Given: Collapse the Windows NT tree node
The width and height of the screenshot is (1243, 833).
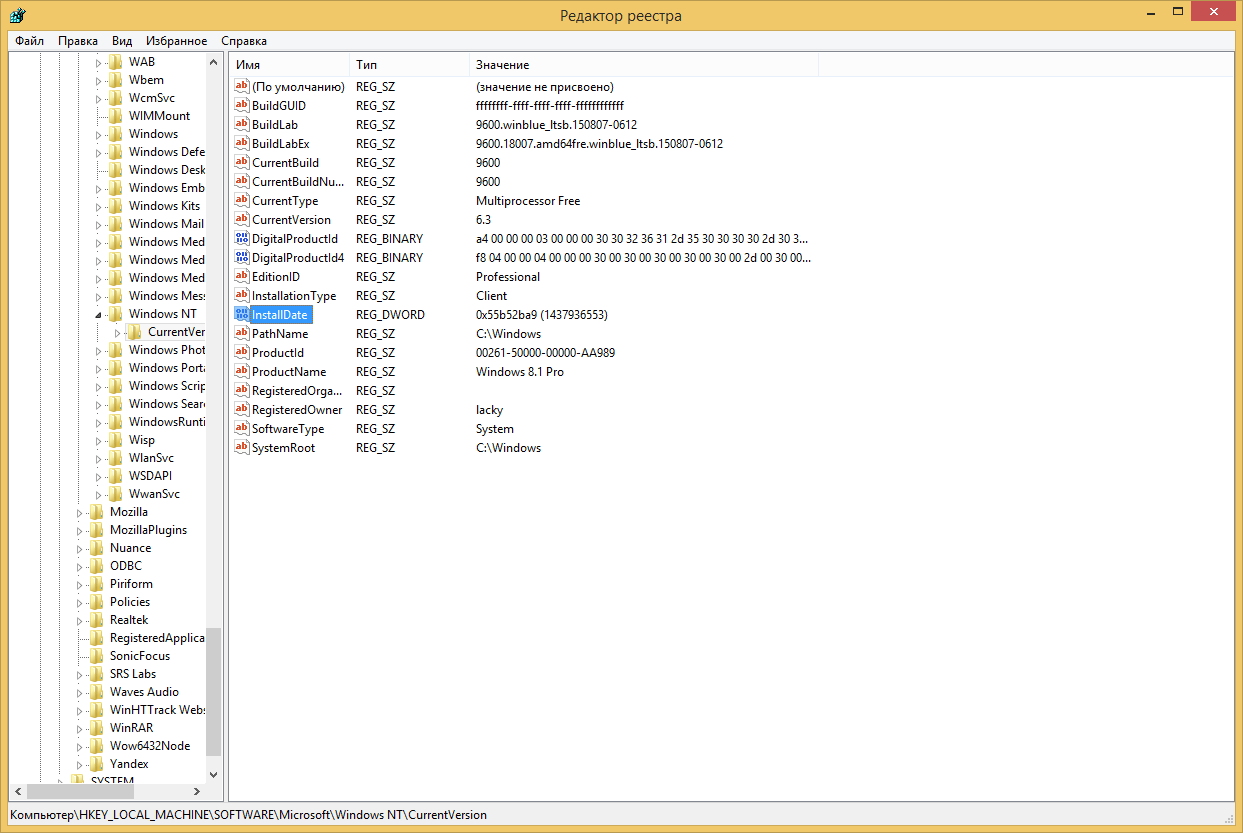Looking at the screenshot, I should click(x=99, y=314).
